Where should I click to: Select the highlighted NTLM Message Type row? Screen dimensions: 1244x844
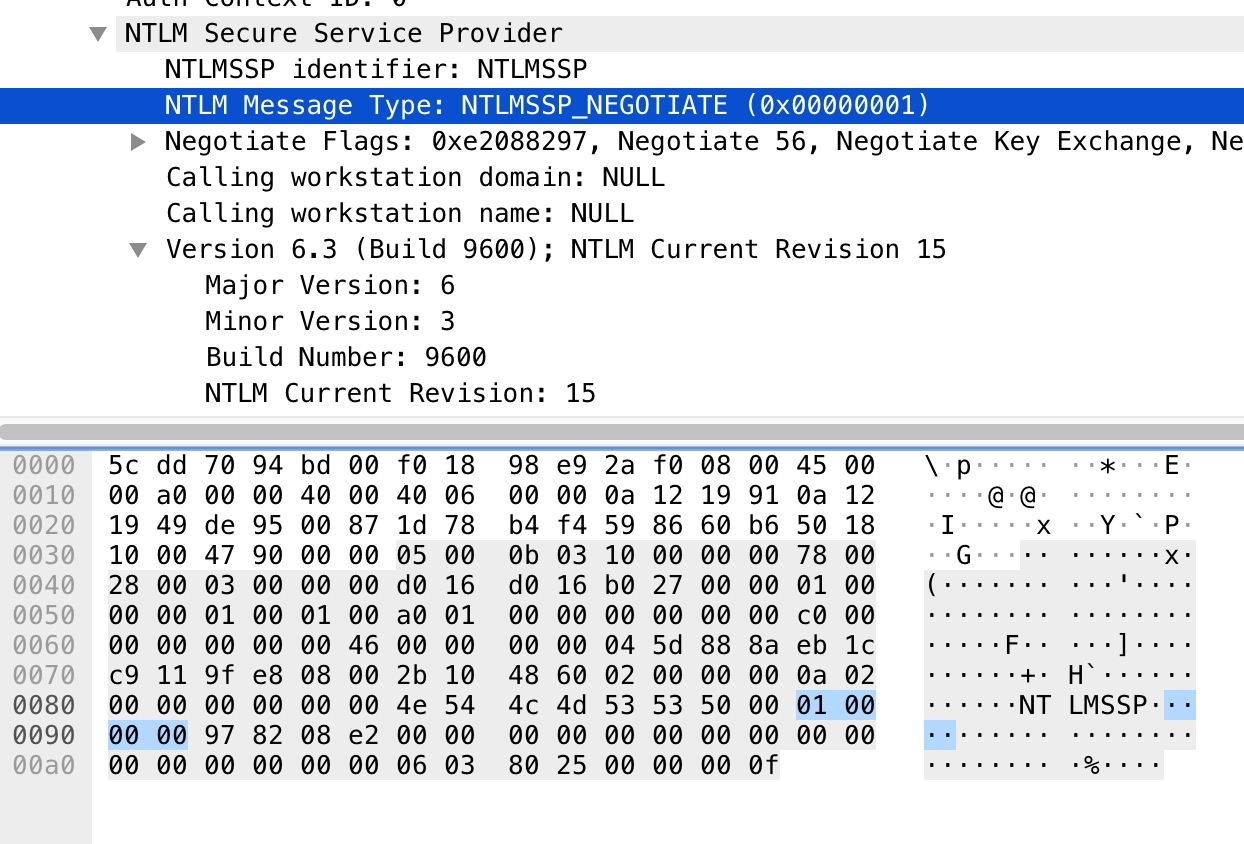pyautogui.click(x=547, y=106)
